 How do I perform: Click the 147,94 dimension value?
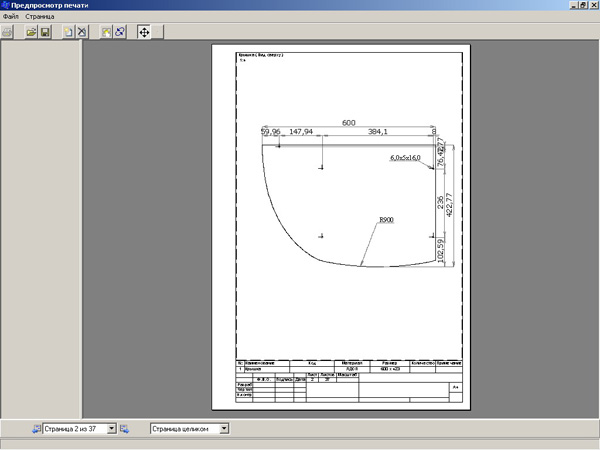coord(301,132)
